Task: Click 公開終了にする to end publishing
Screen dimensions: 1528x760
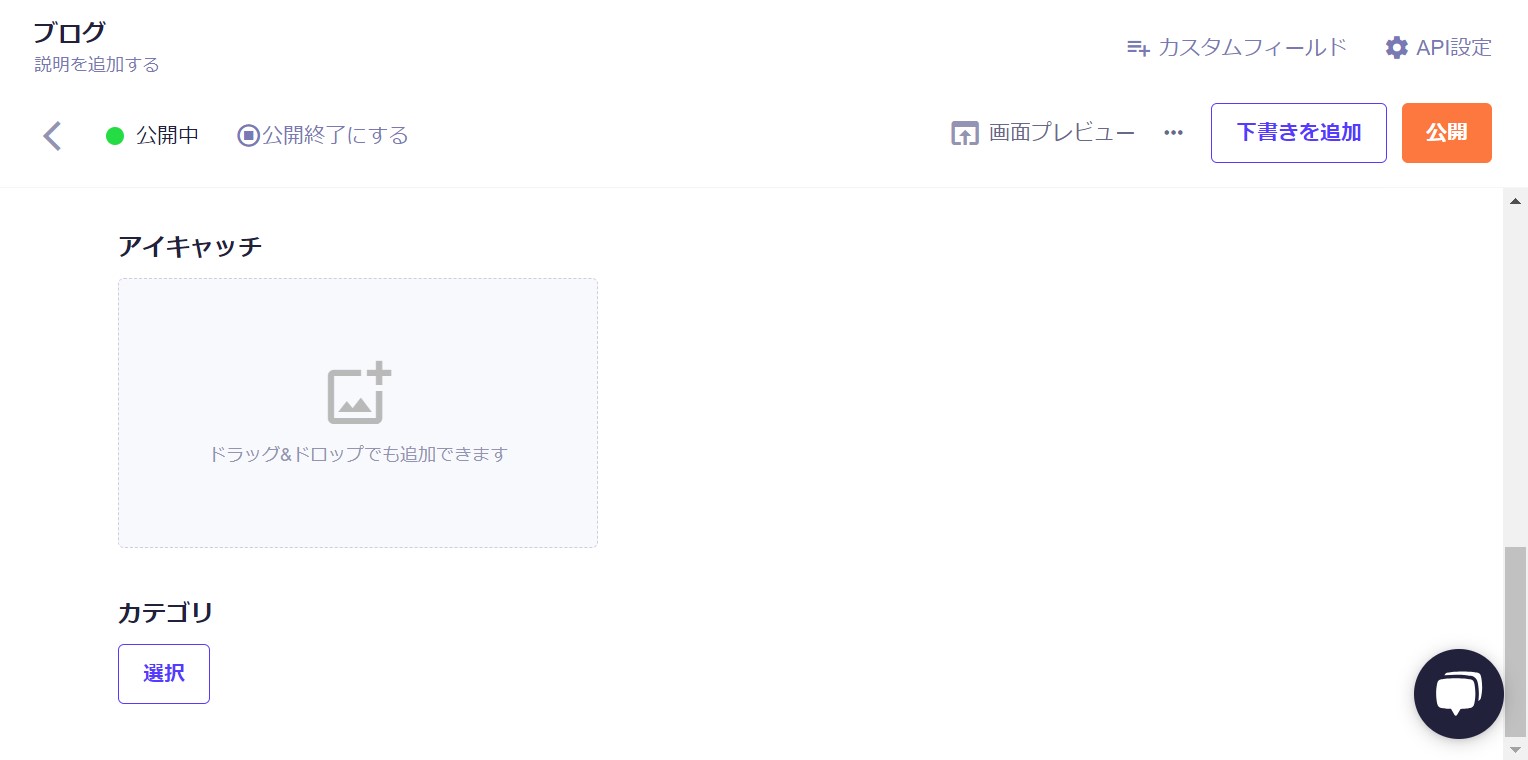Action: (335, 135)
